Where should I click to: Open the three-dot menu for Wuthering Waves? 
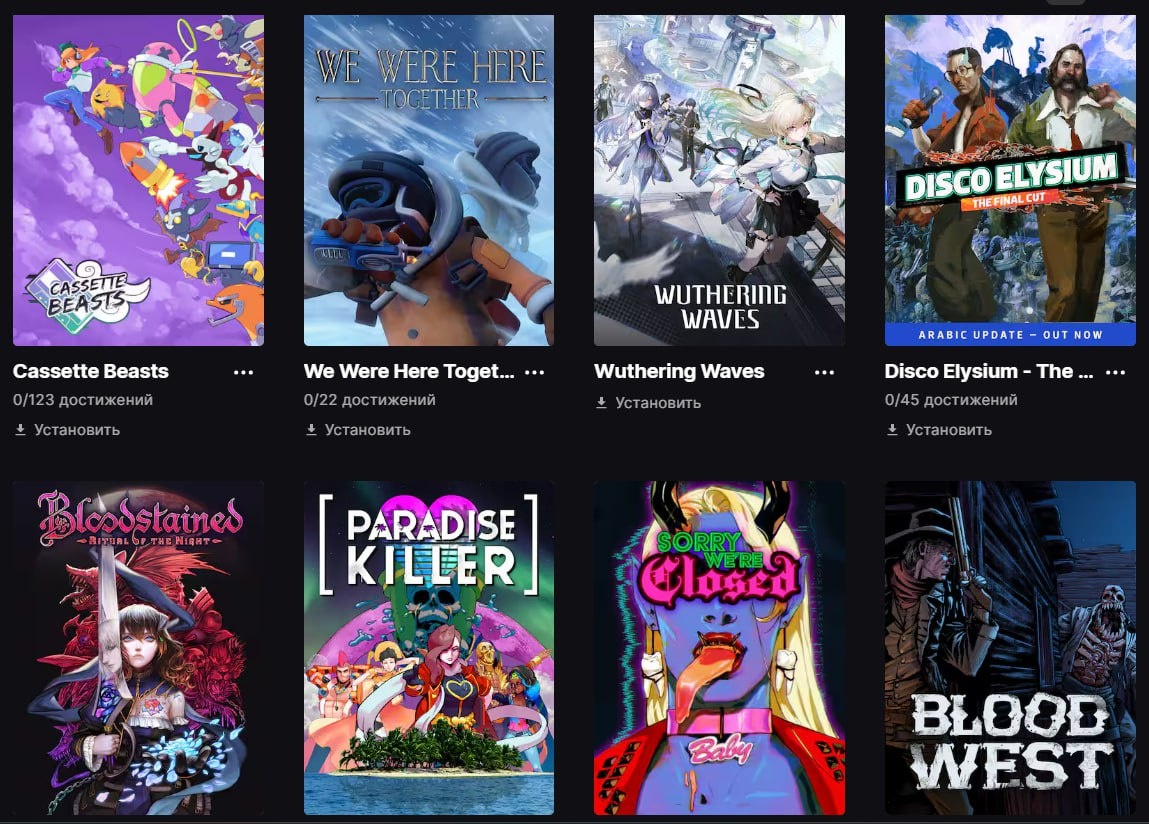pos(824,372)
